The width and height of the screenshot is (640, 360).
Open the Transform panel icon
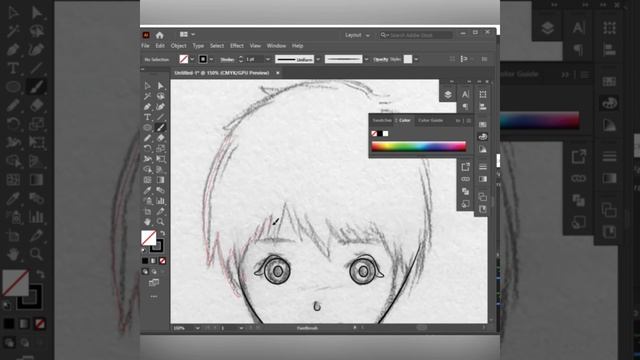(x=483, y=94)
